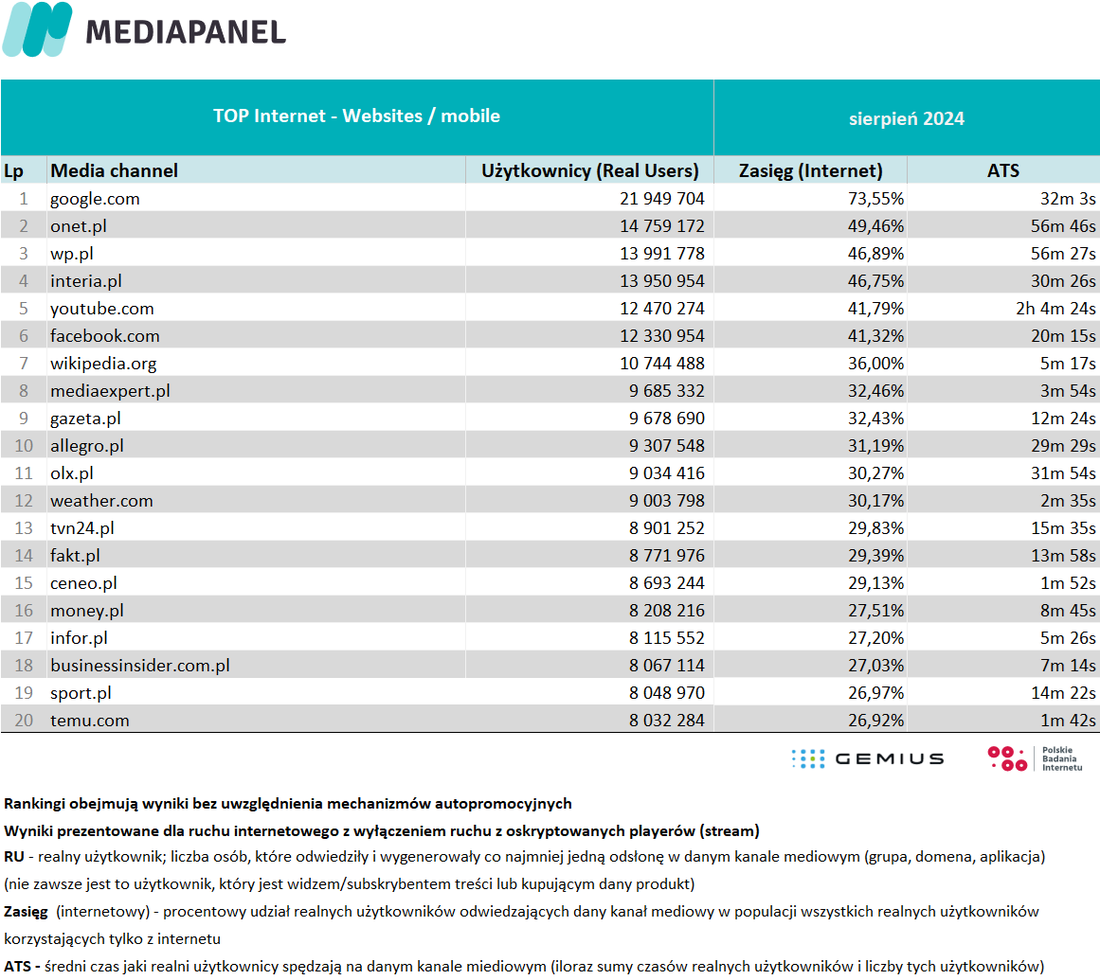Click the TOP Internet - Websites / mobile title

pyautogui.click(x=356, y=116)
